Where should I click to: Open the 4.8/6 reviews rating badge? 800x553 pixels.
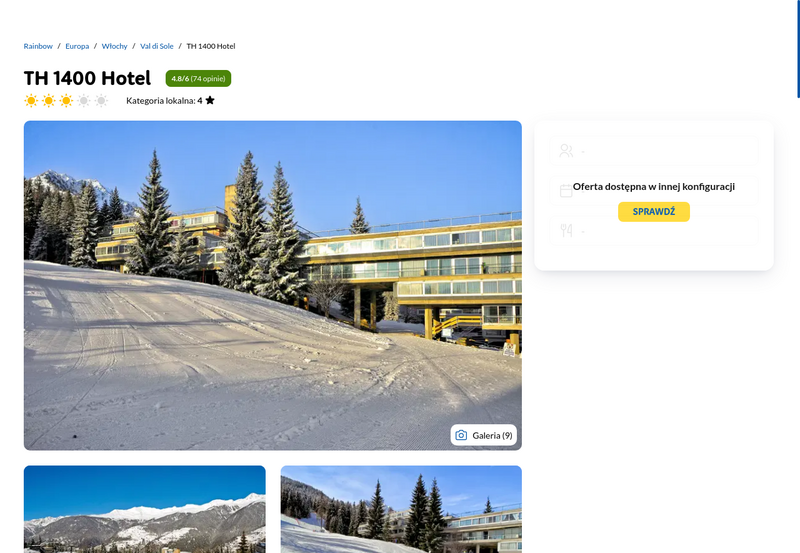[x=198, y=79]
